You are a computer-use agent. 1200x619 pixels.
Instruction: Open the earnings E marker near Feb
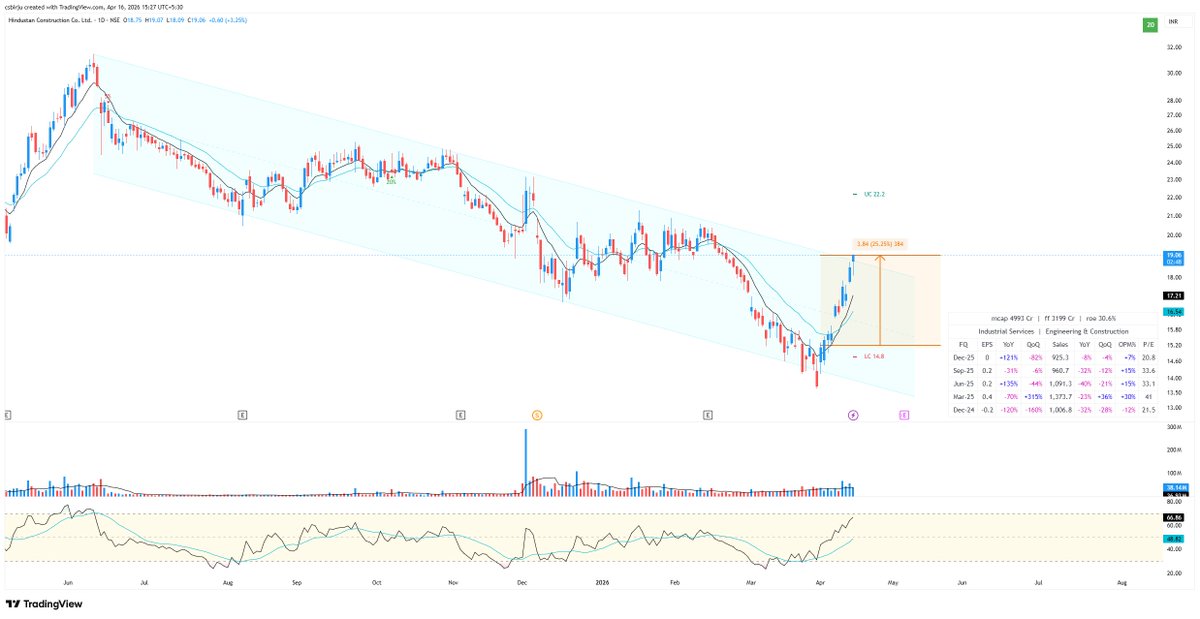(707, 413)
